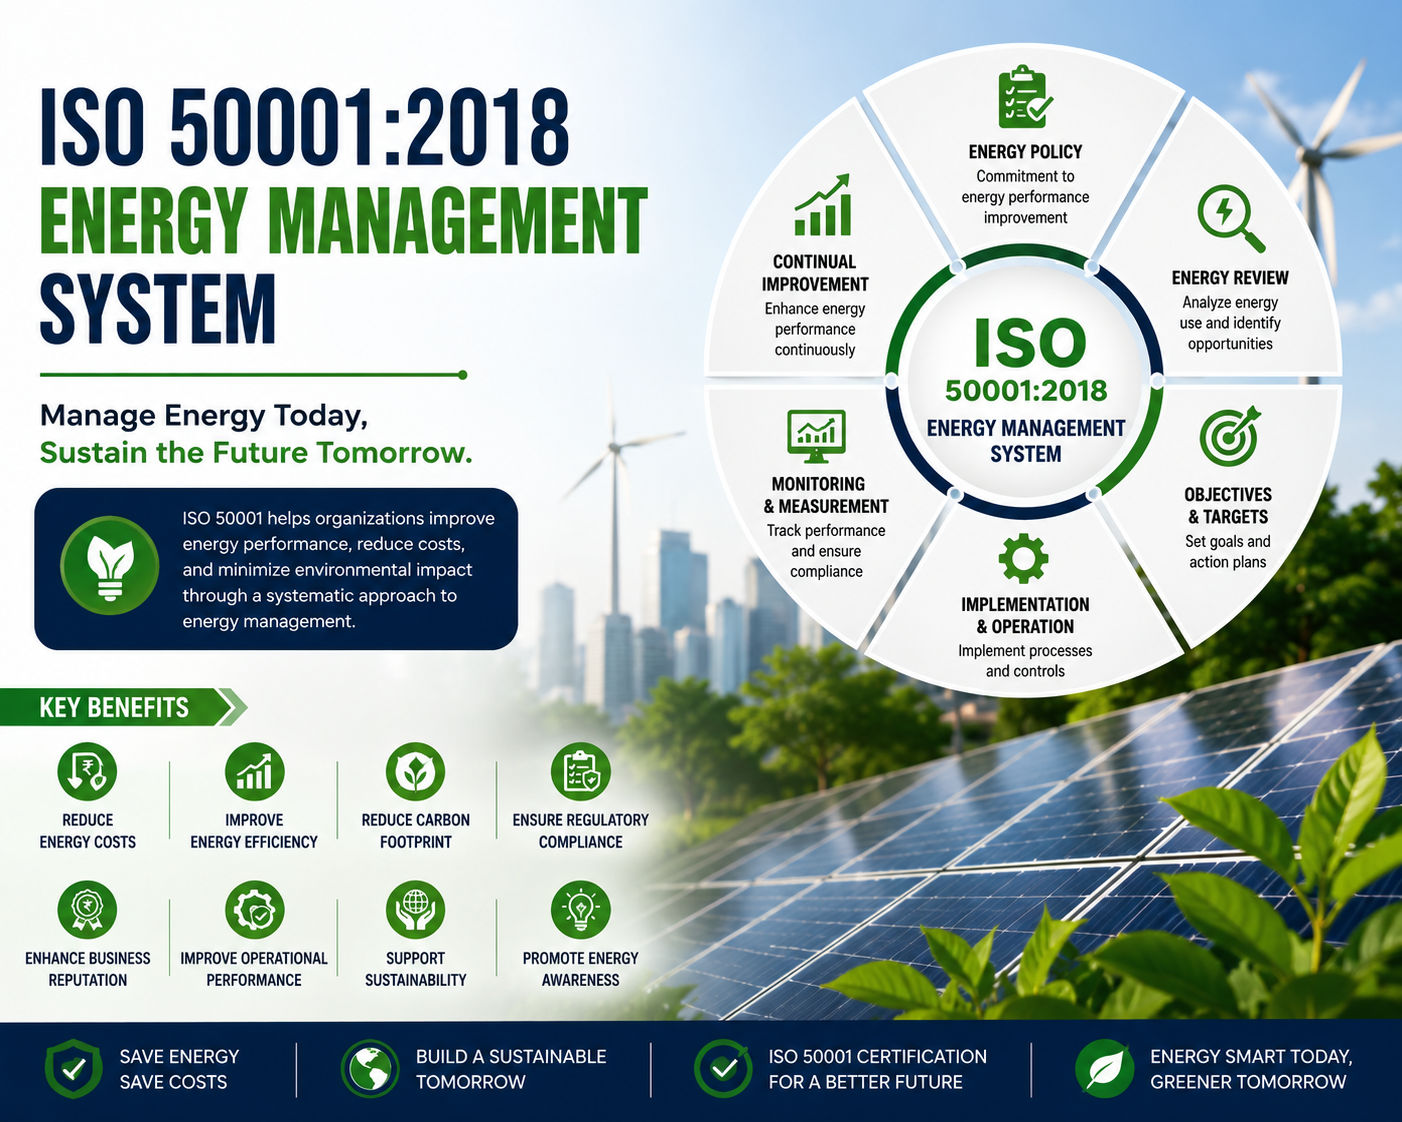Click the 'IMPROVE OPERATIONAL PERFORMANCE' label
The height and width of the screenshot is (1122, 1402).
pyautogui.click(x=254, y=969)
